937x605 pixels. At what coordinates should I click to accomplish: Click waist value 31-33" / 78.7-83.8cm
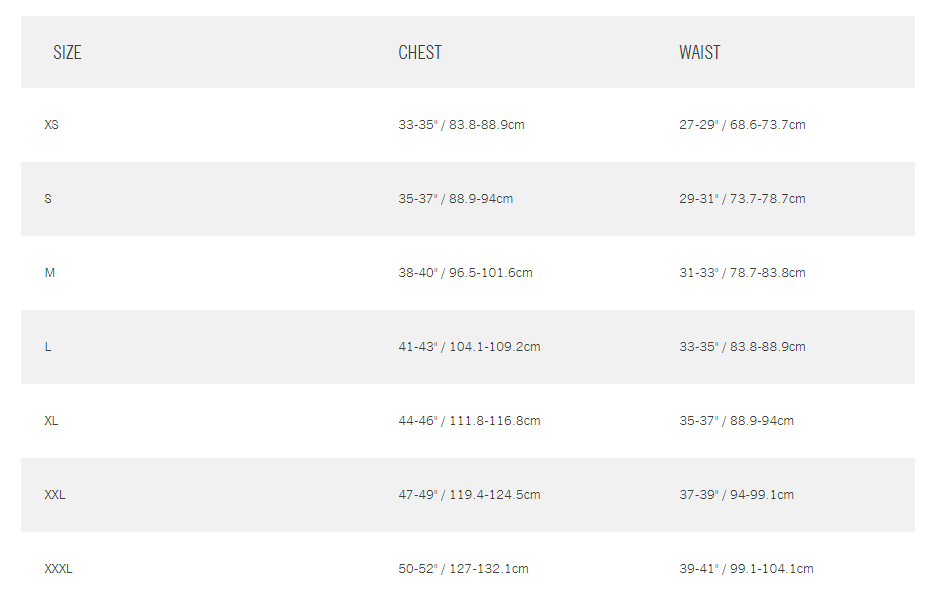[742, 273]
